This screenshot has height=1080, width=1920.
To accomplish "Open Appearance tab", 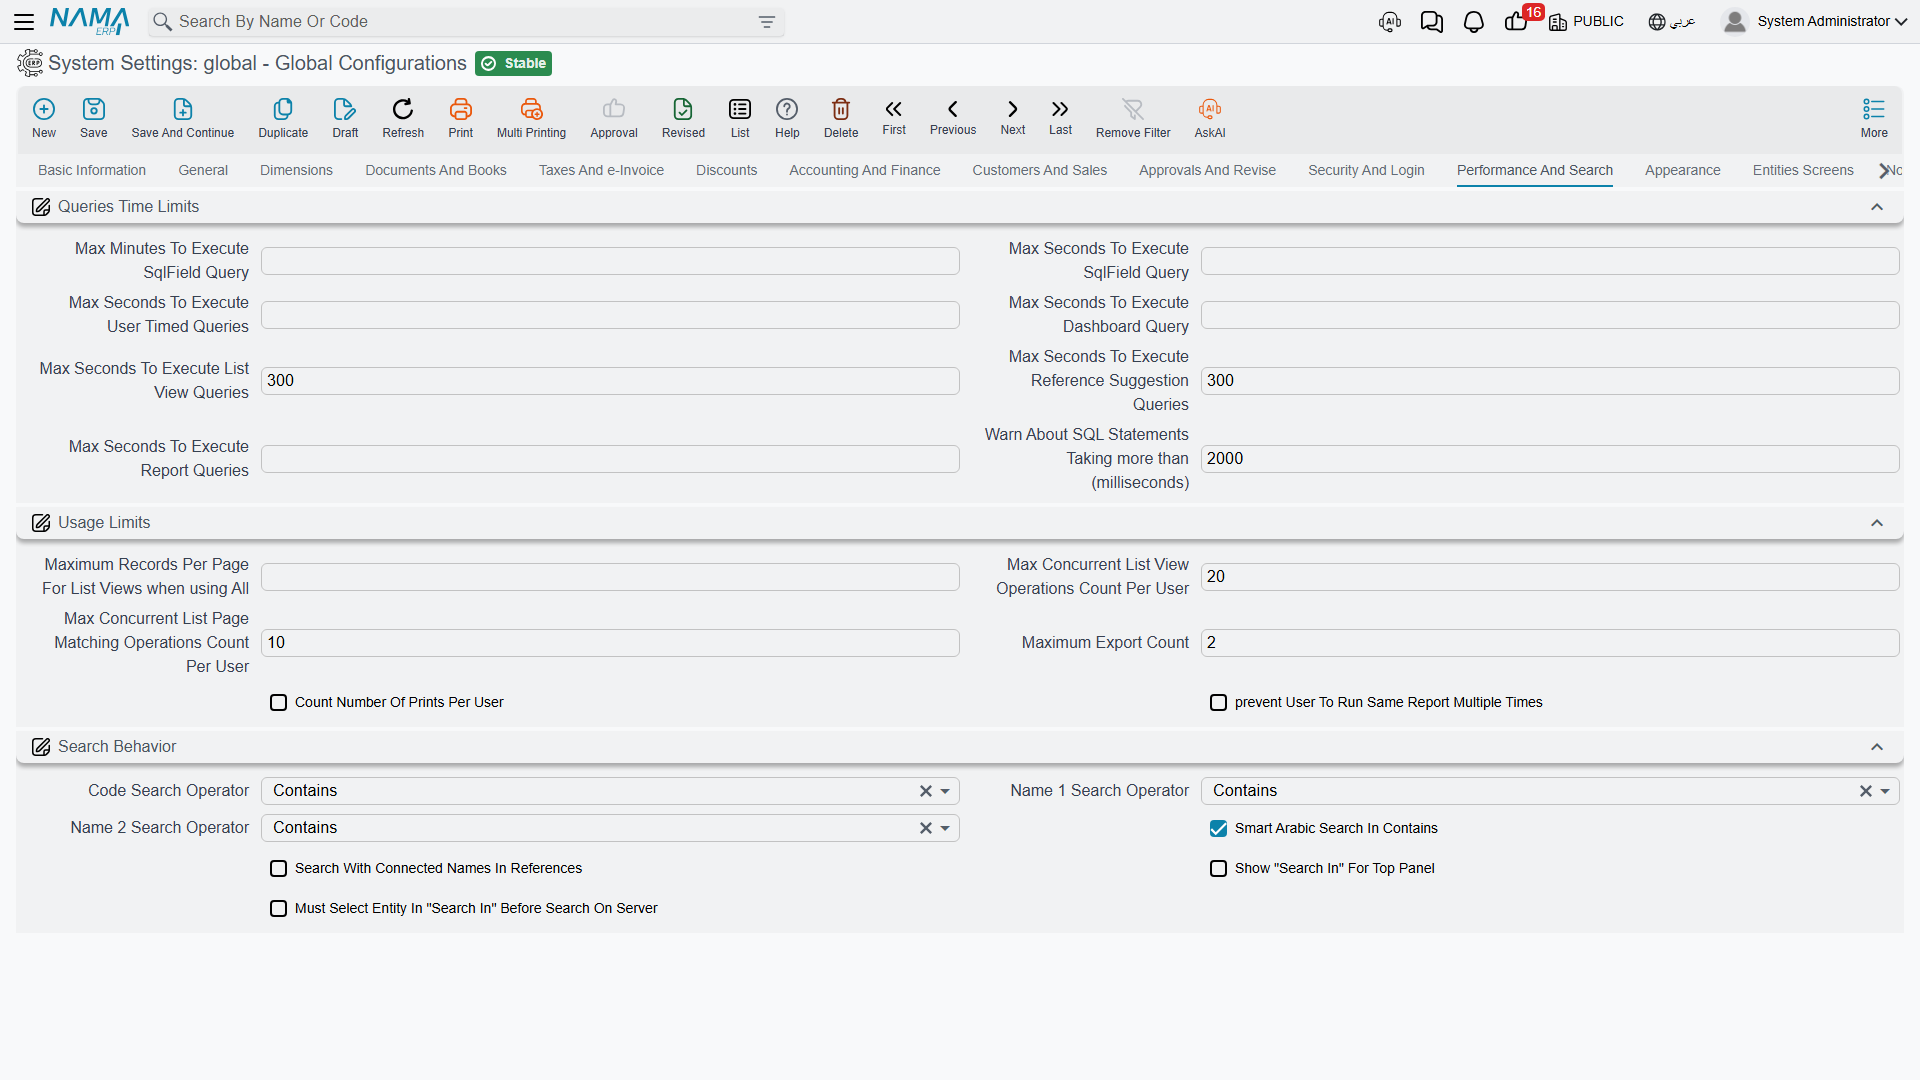I will coord(1683,171).
